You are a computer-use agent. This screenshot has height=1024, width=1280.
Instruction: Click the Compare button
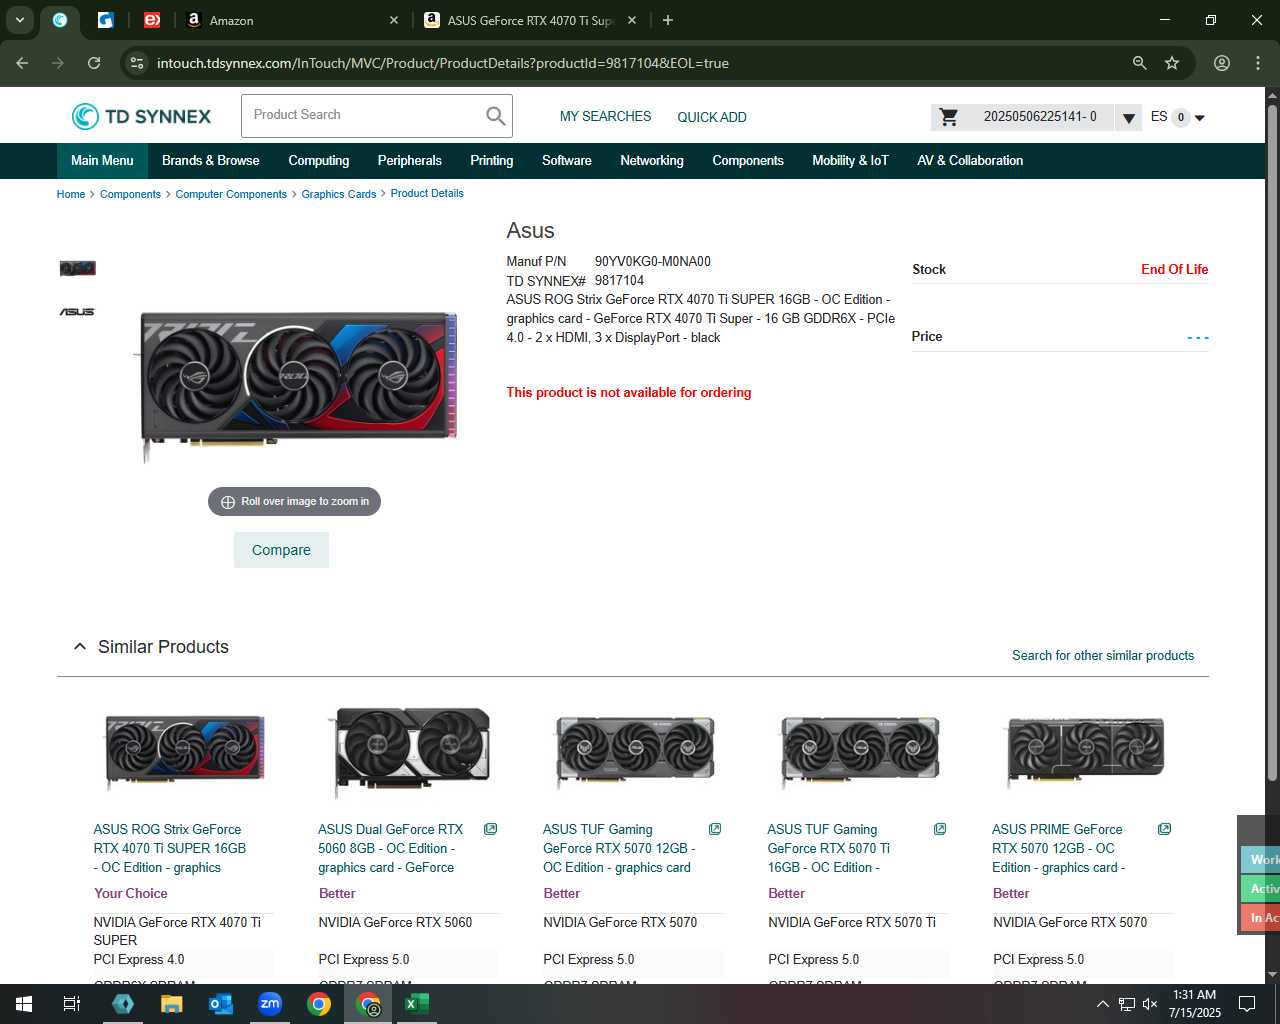pyautogui.click(x=281, y=550)
